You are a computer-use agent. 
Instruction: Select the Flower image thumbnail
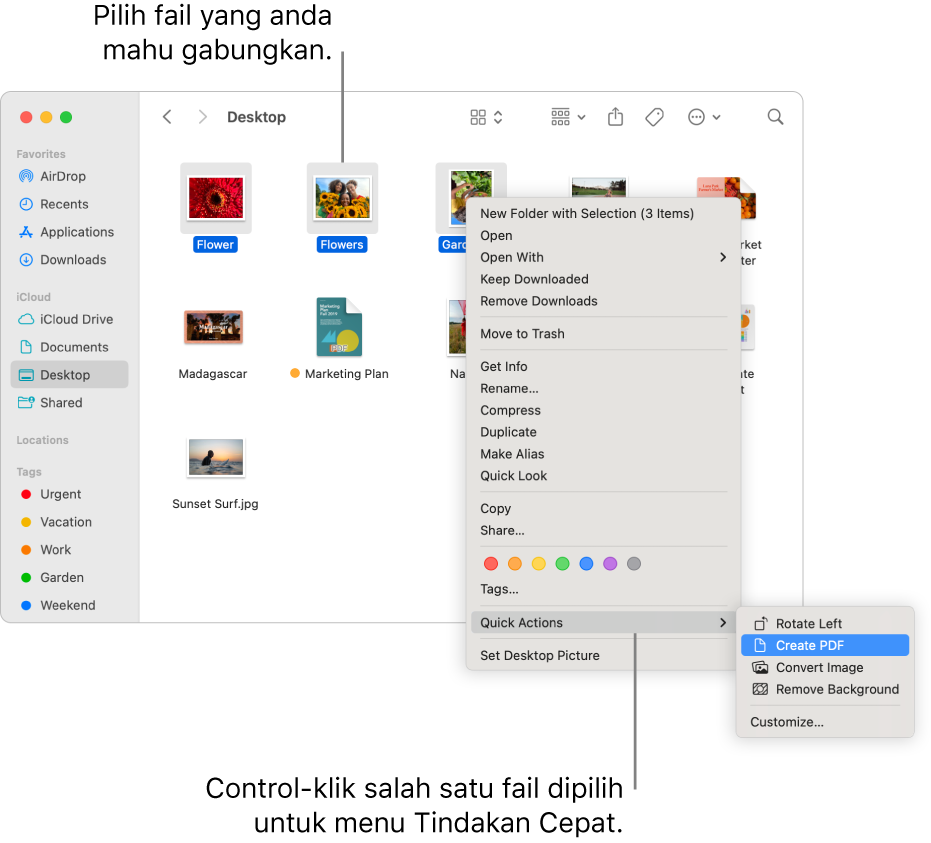216,198
